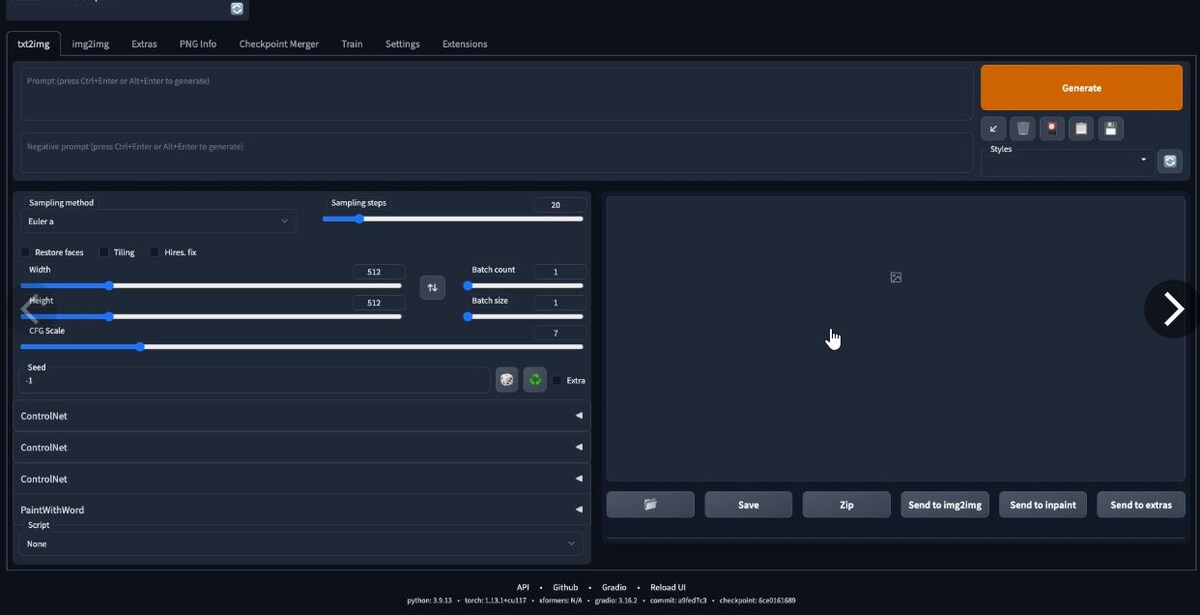Go to next slide with right arrow

(x=1173, y=309)
